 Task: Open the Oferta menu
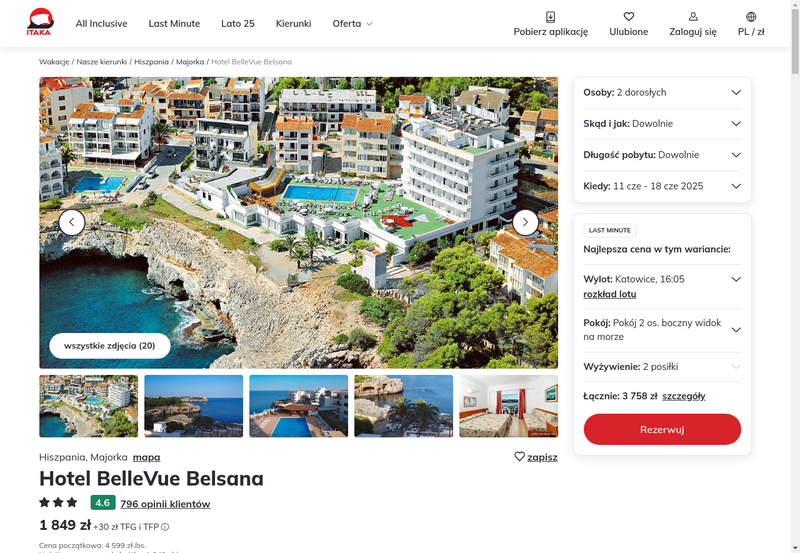point(352,23)
